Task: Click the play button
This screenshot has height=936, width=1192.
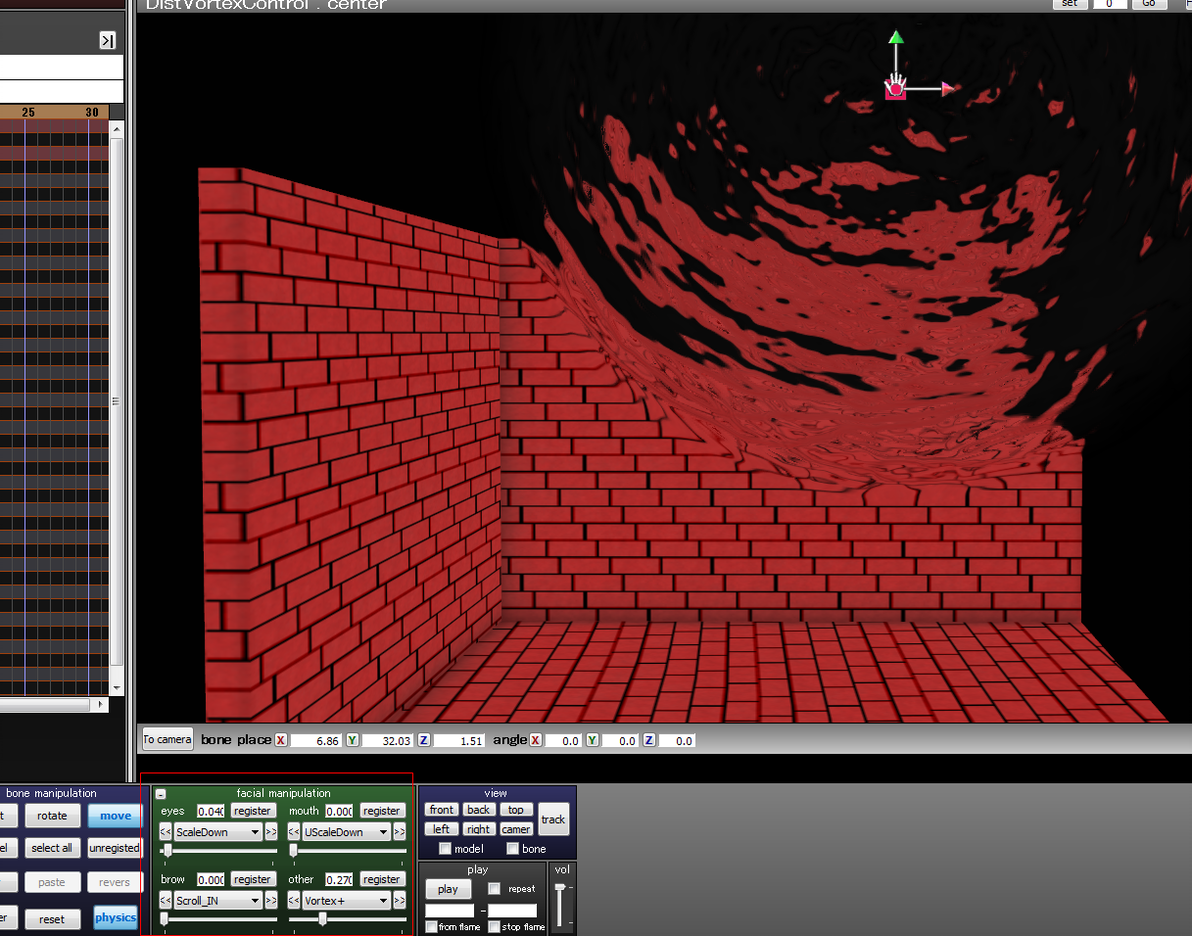Action: click(448, 889)
